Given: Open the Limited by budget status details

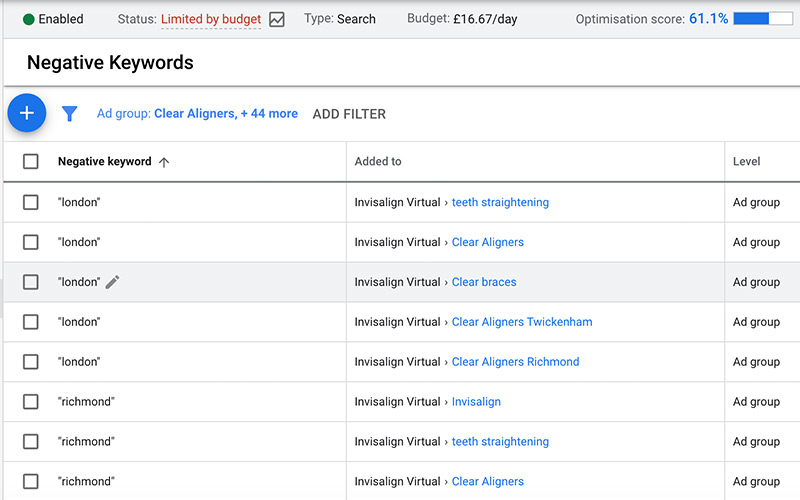Looking at the screenshot, I should coord(211,19).
